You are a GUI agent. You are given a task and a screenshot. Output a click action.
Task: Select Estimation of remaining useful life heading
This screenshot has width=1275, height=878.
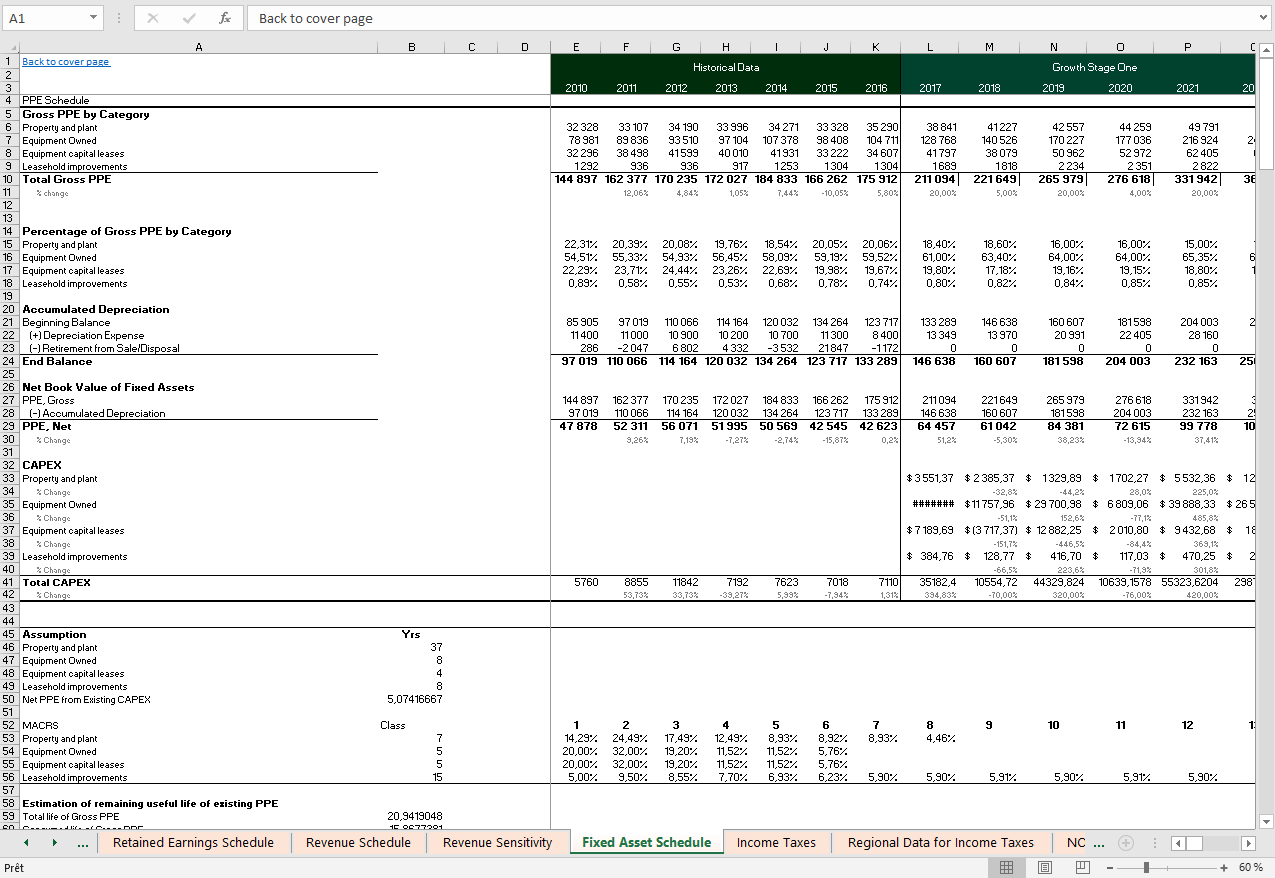point(150,803)
